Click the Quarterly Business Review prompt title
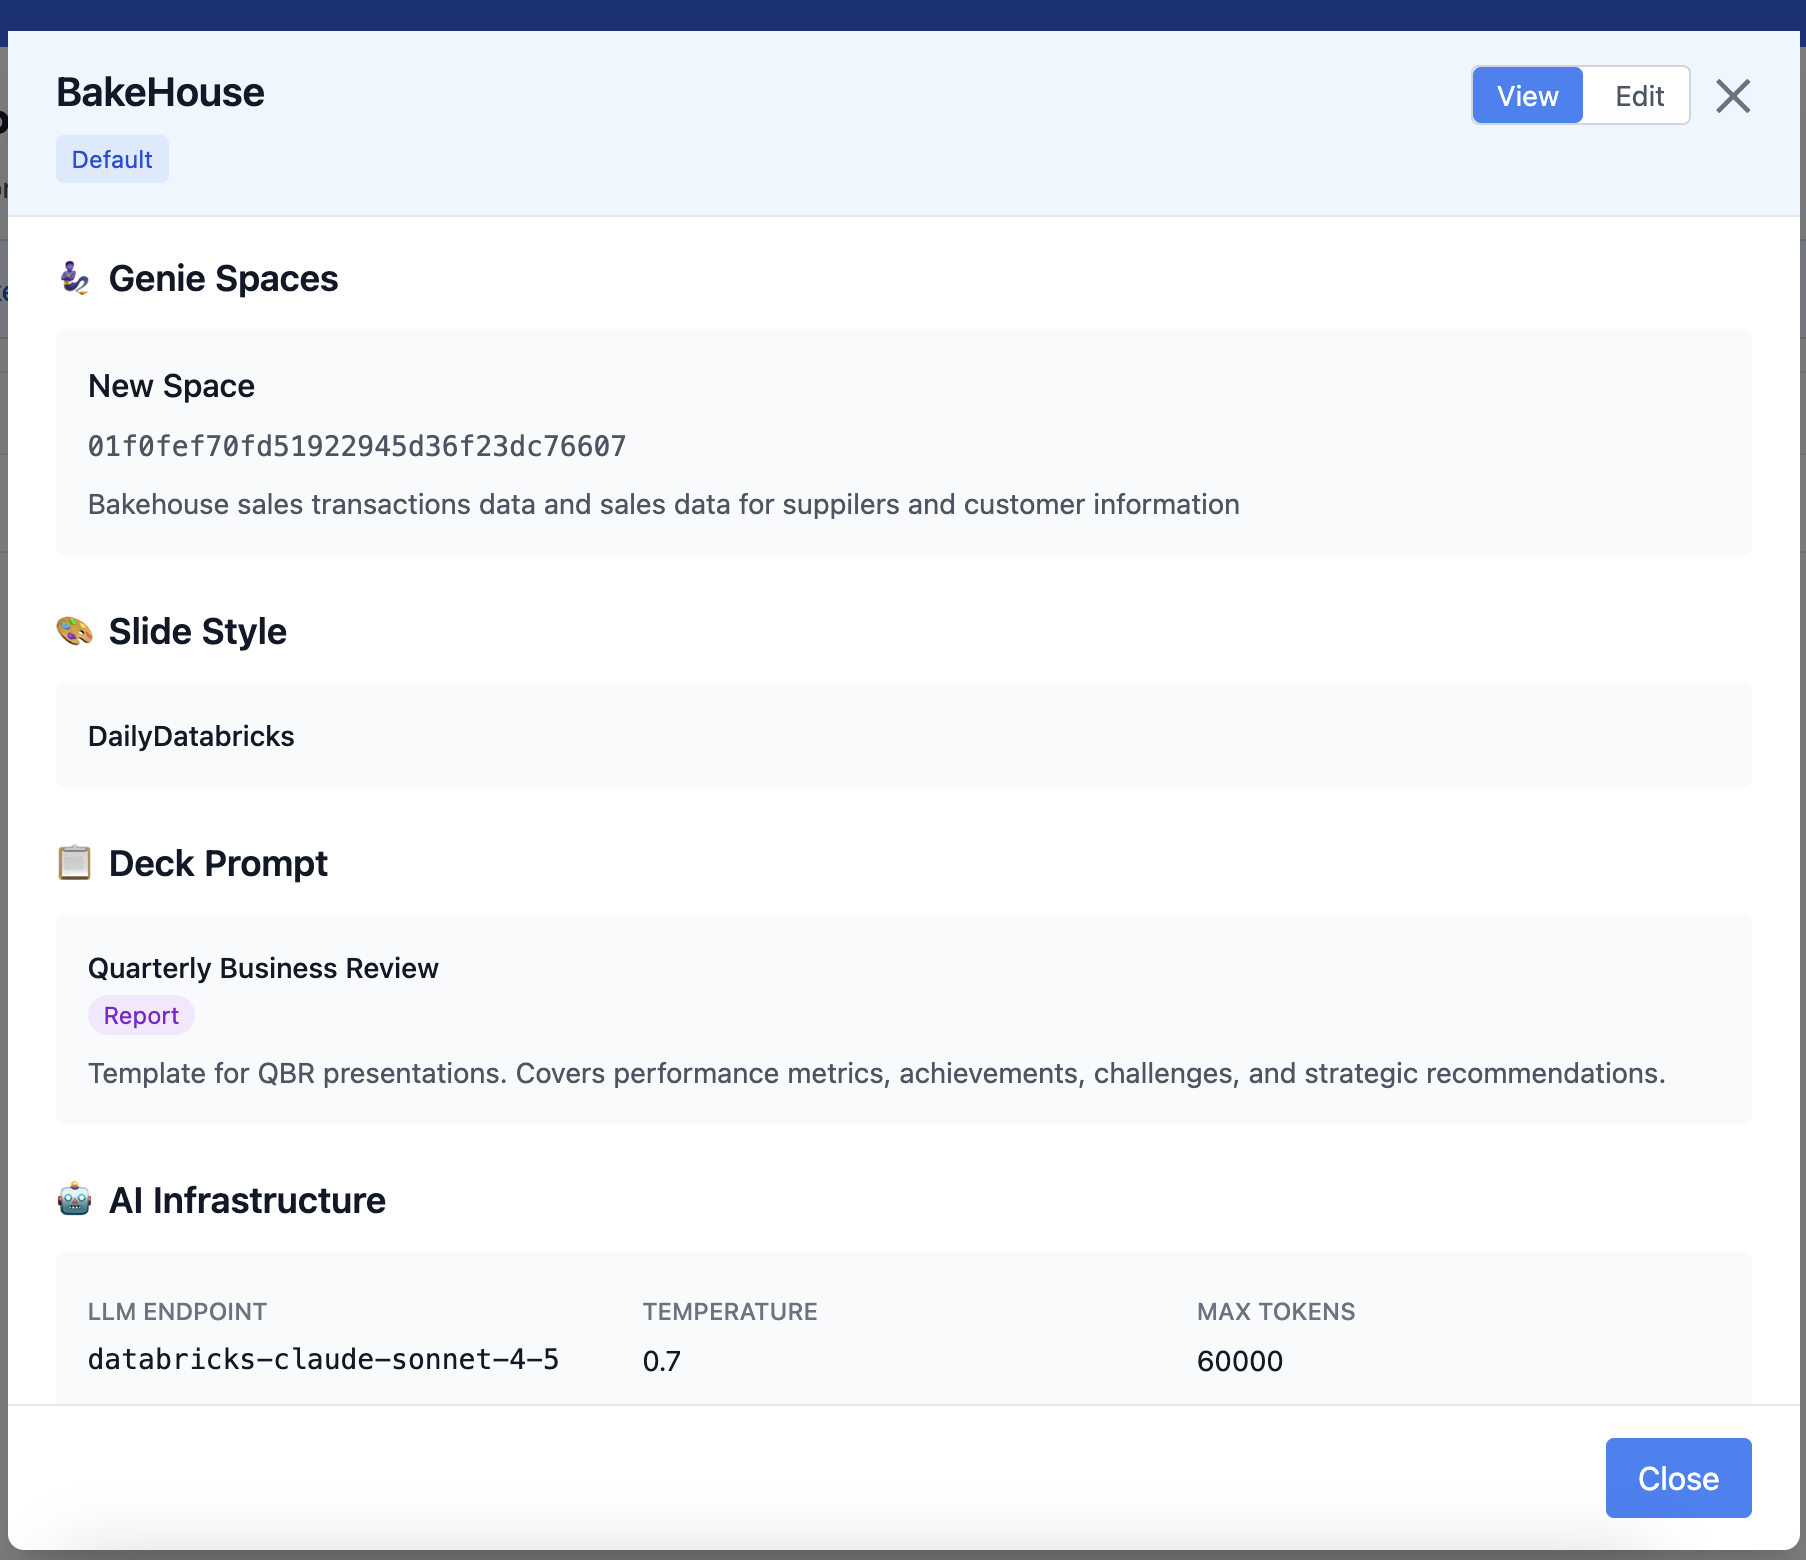This screenshot has width=1806, height=1560. (x=263, y=968)
